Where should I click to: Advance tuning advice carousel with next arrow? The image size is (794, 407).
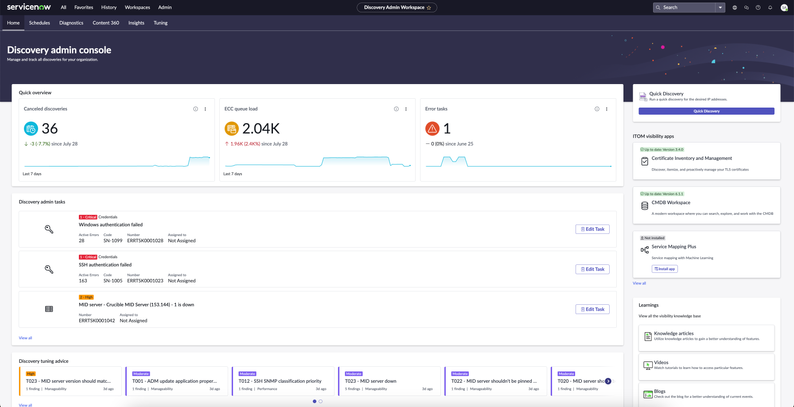coord(608,381)
